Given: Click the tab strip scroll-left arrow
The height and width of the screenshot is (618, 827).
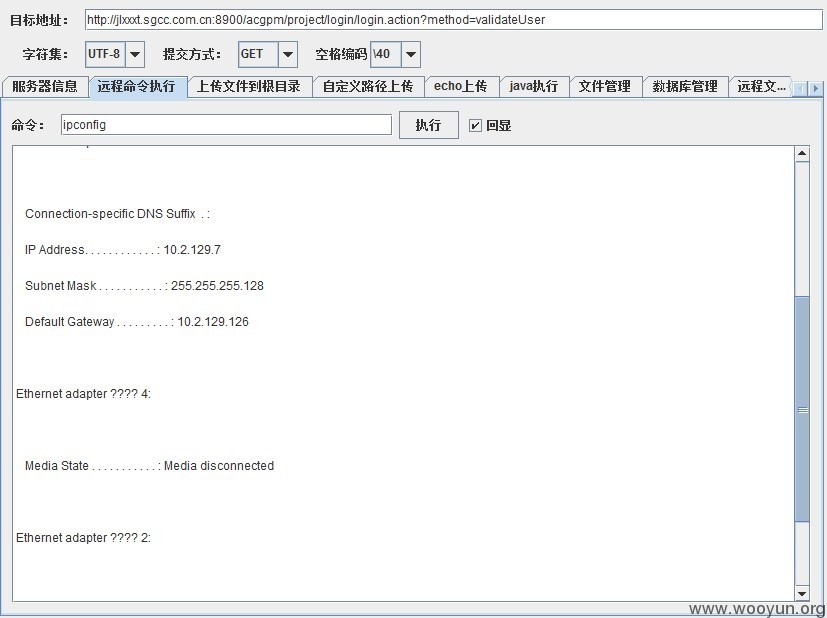Looking at the screenshot, I should pyautogui.click(x=801, y=89).
